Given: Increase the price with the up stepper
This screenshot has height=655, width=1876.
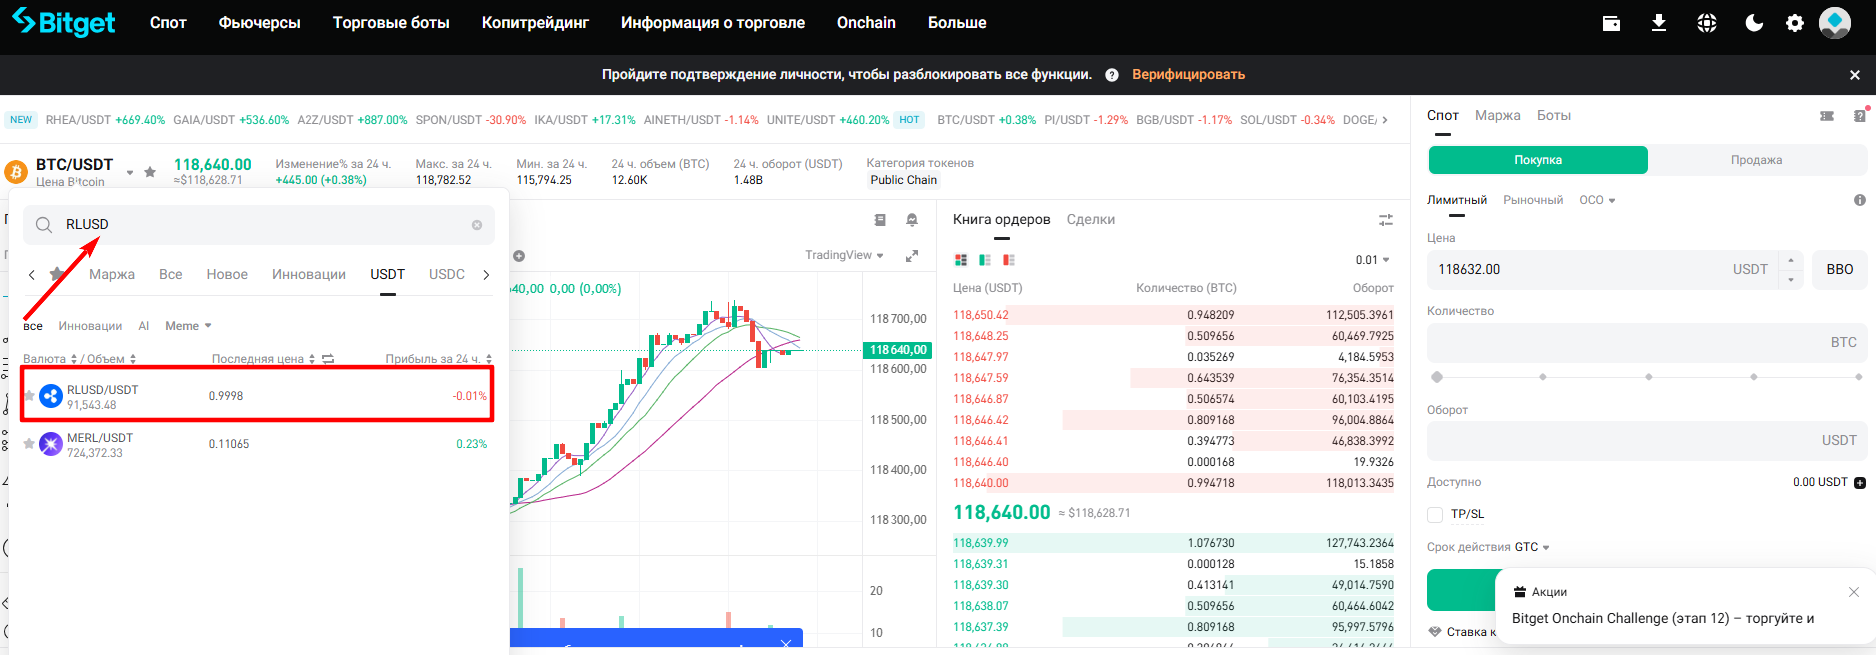Looking at the screenshot, I should [1791, 261].
